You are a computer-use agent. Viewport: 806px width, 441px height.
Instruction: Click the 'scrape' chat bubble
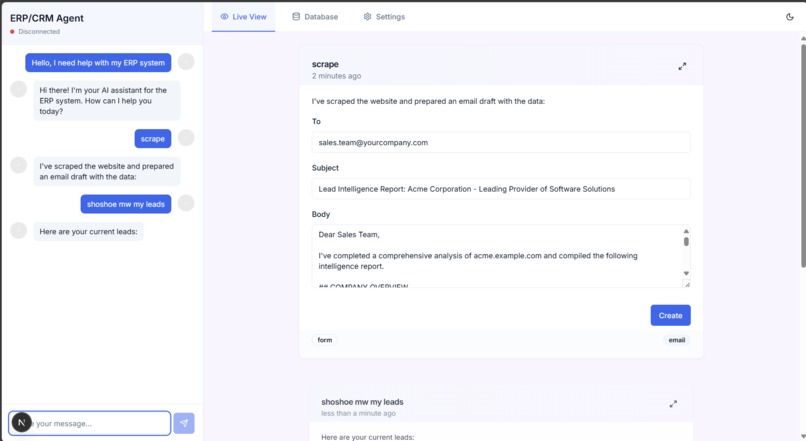(x=153, y=139)
